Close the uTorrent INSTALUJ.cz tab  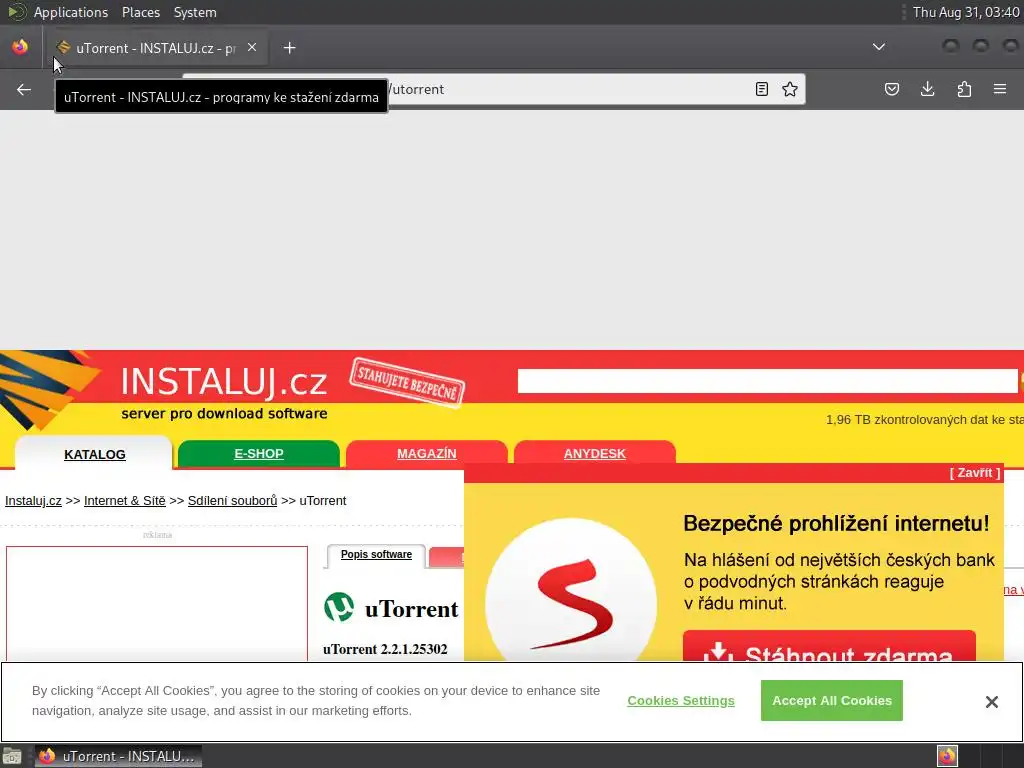tap(252, 47)
